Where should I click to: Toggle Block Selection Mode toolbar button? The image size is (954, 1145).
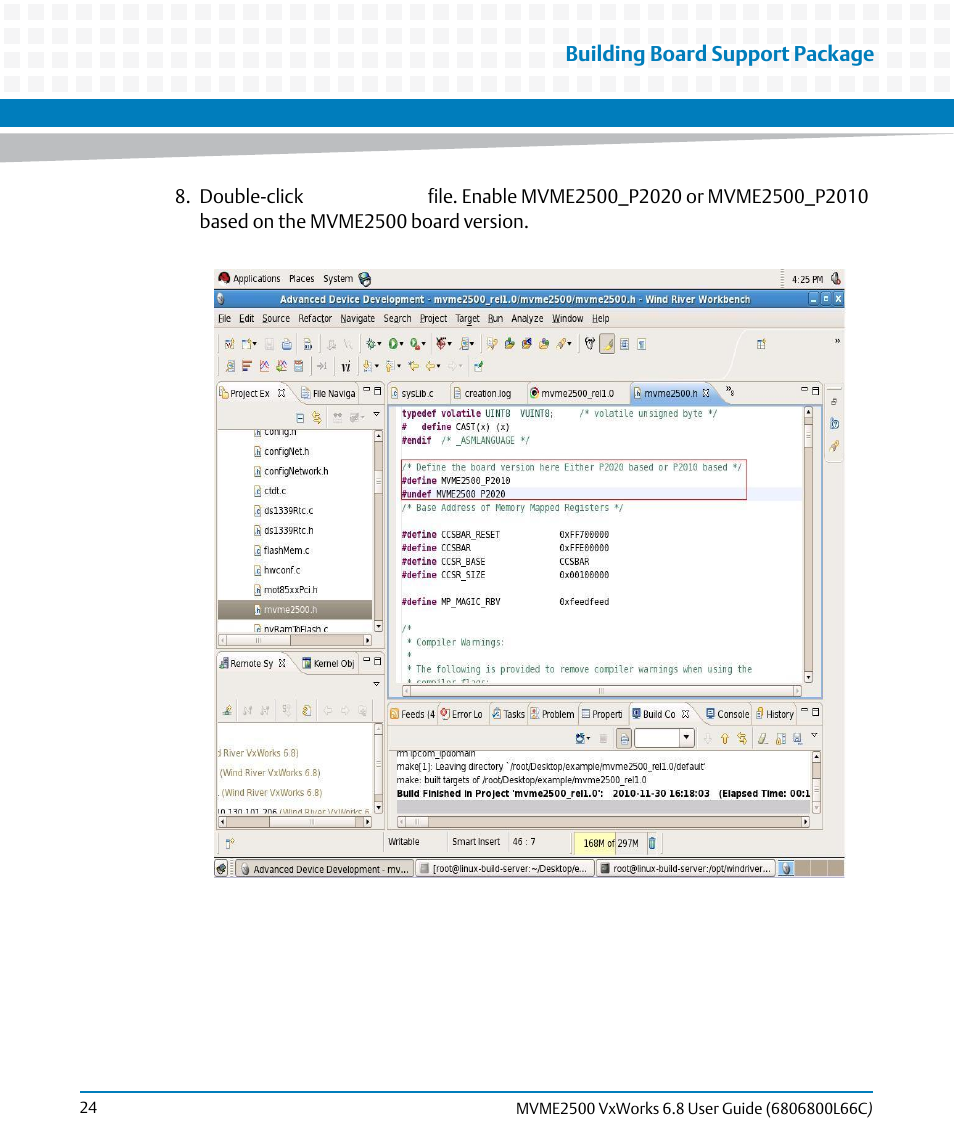pos(625,344)
